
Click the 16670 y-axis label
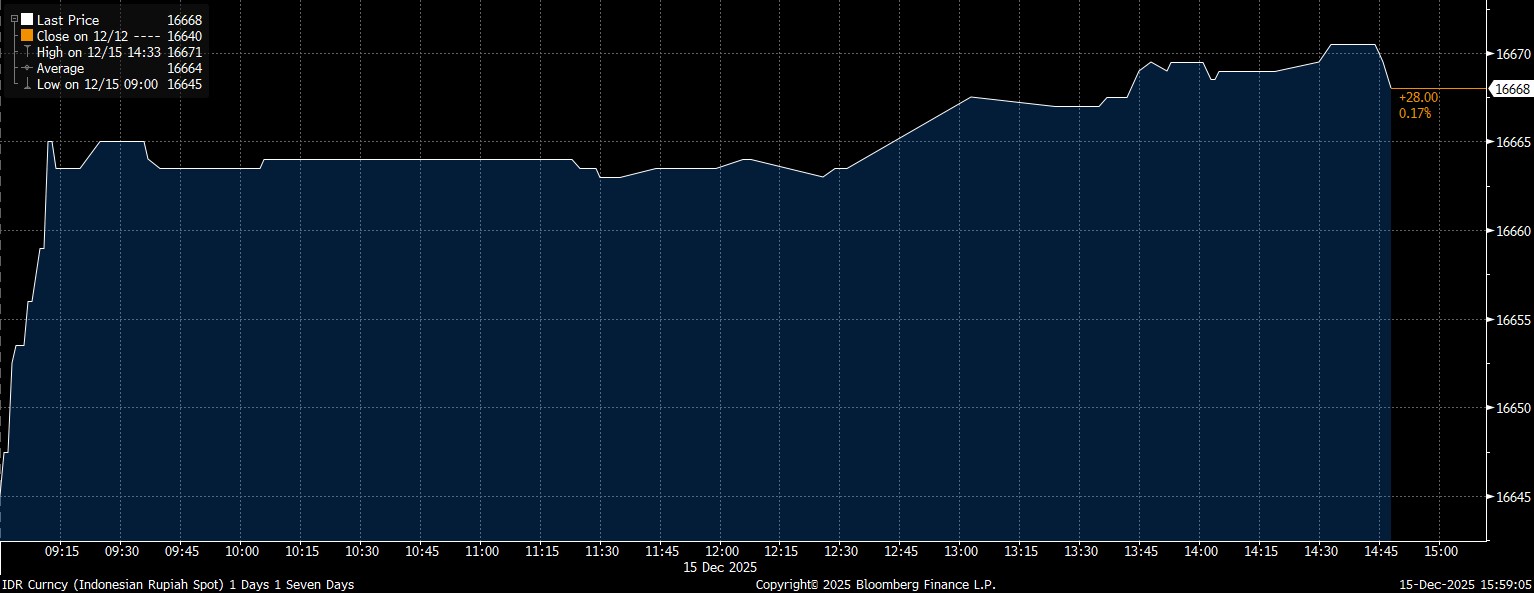coord(1511,53)
